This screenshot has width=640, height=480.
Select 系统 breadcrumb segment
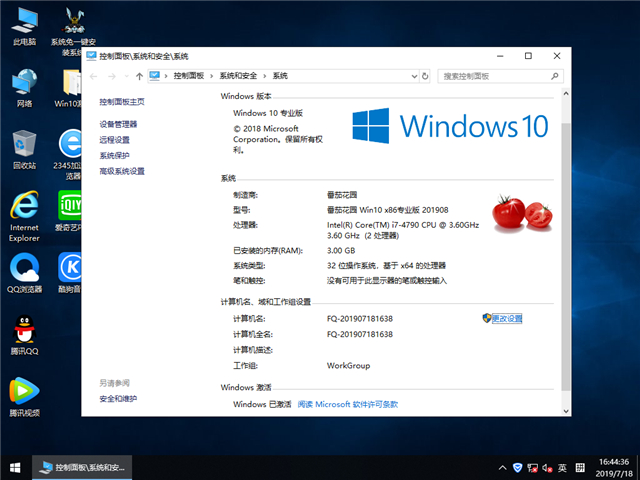click(280, 76)
